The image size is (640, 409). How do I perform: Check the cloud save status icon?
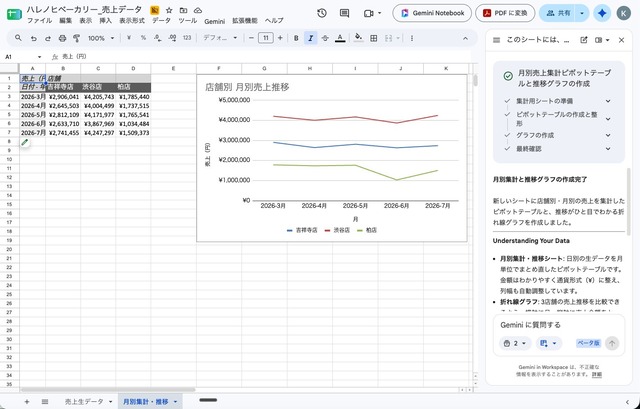pos(198,10)
